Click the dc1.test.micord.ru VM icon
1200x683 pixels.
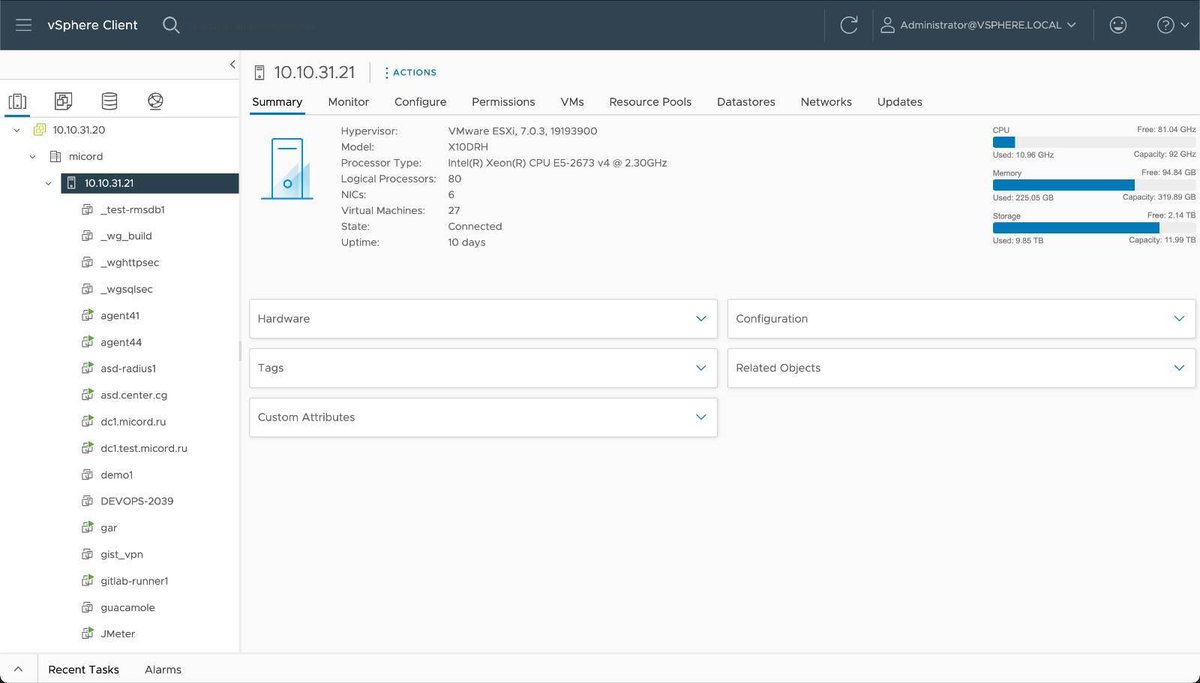coord(87,448)
